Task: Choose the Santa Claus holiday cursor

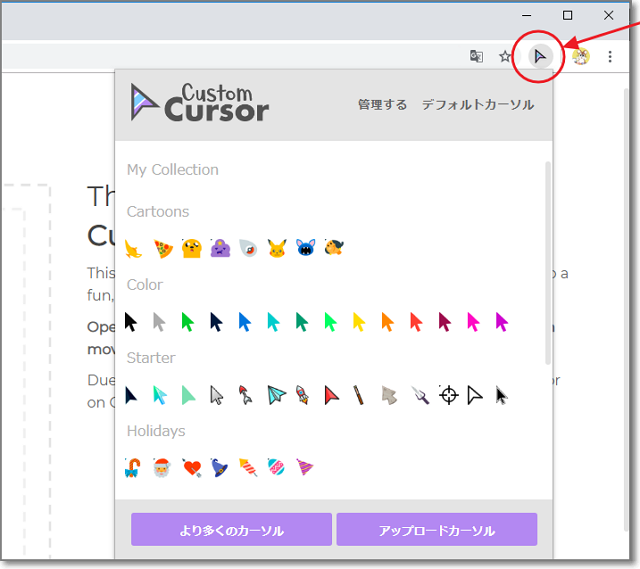Action: 162,467
